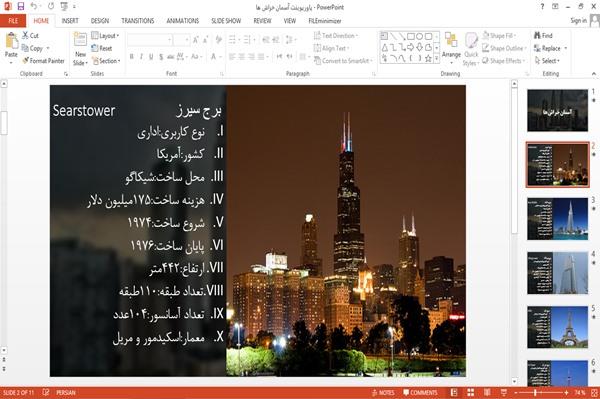
Task: Click zoom slider handle
Action: click(535, 392)
